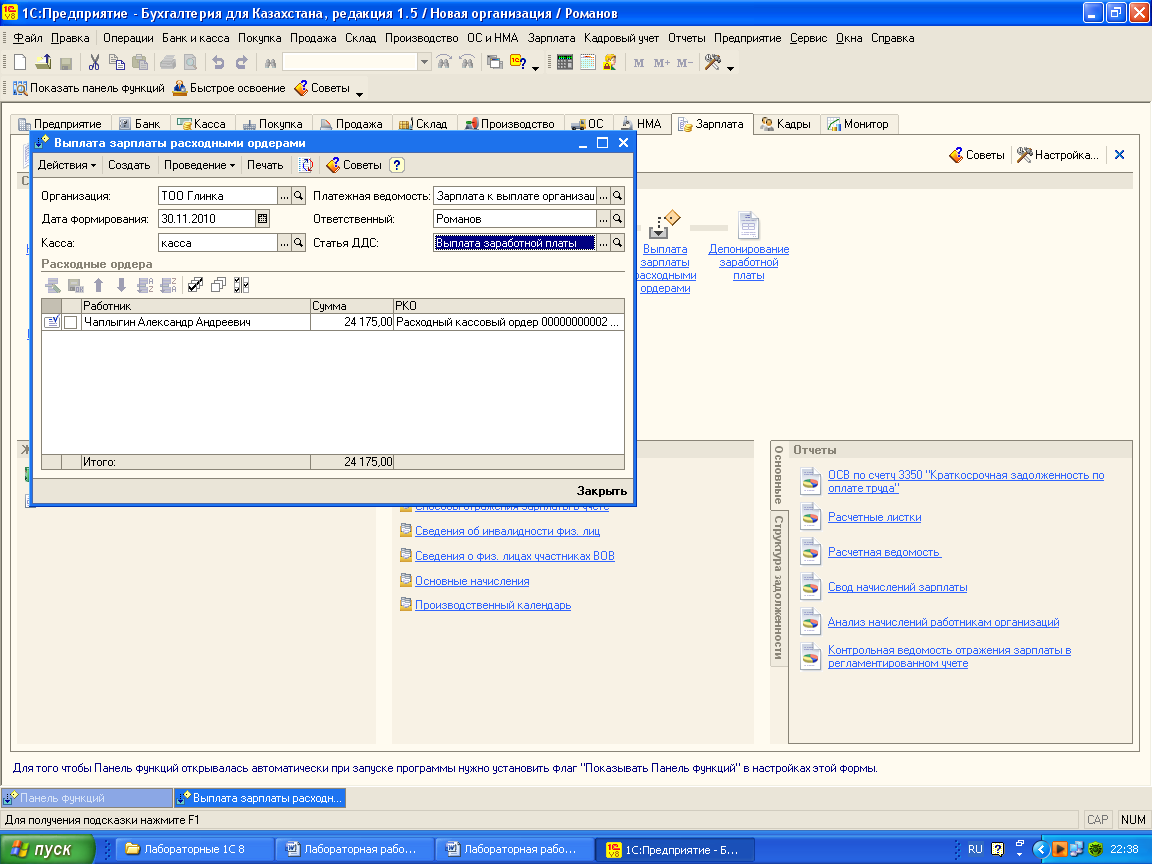Click the M+ memory button
The image size is (1152, 864).
tap(662, 63)
